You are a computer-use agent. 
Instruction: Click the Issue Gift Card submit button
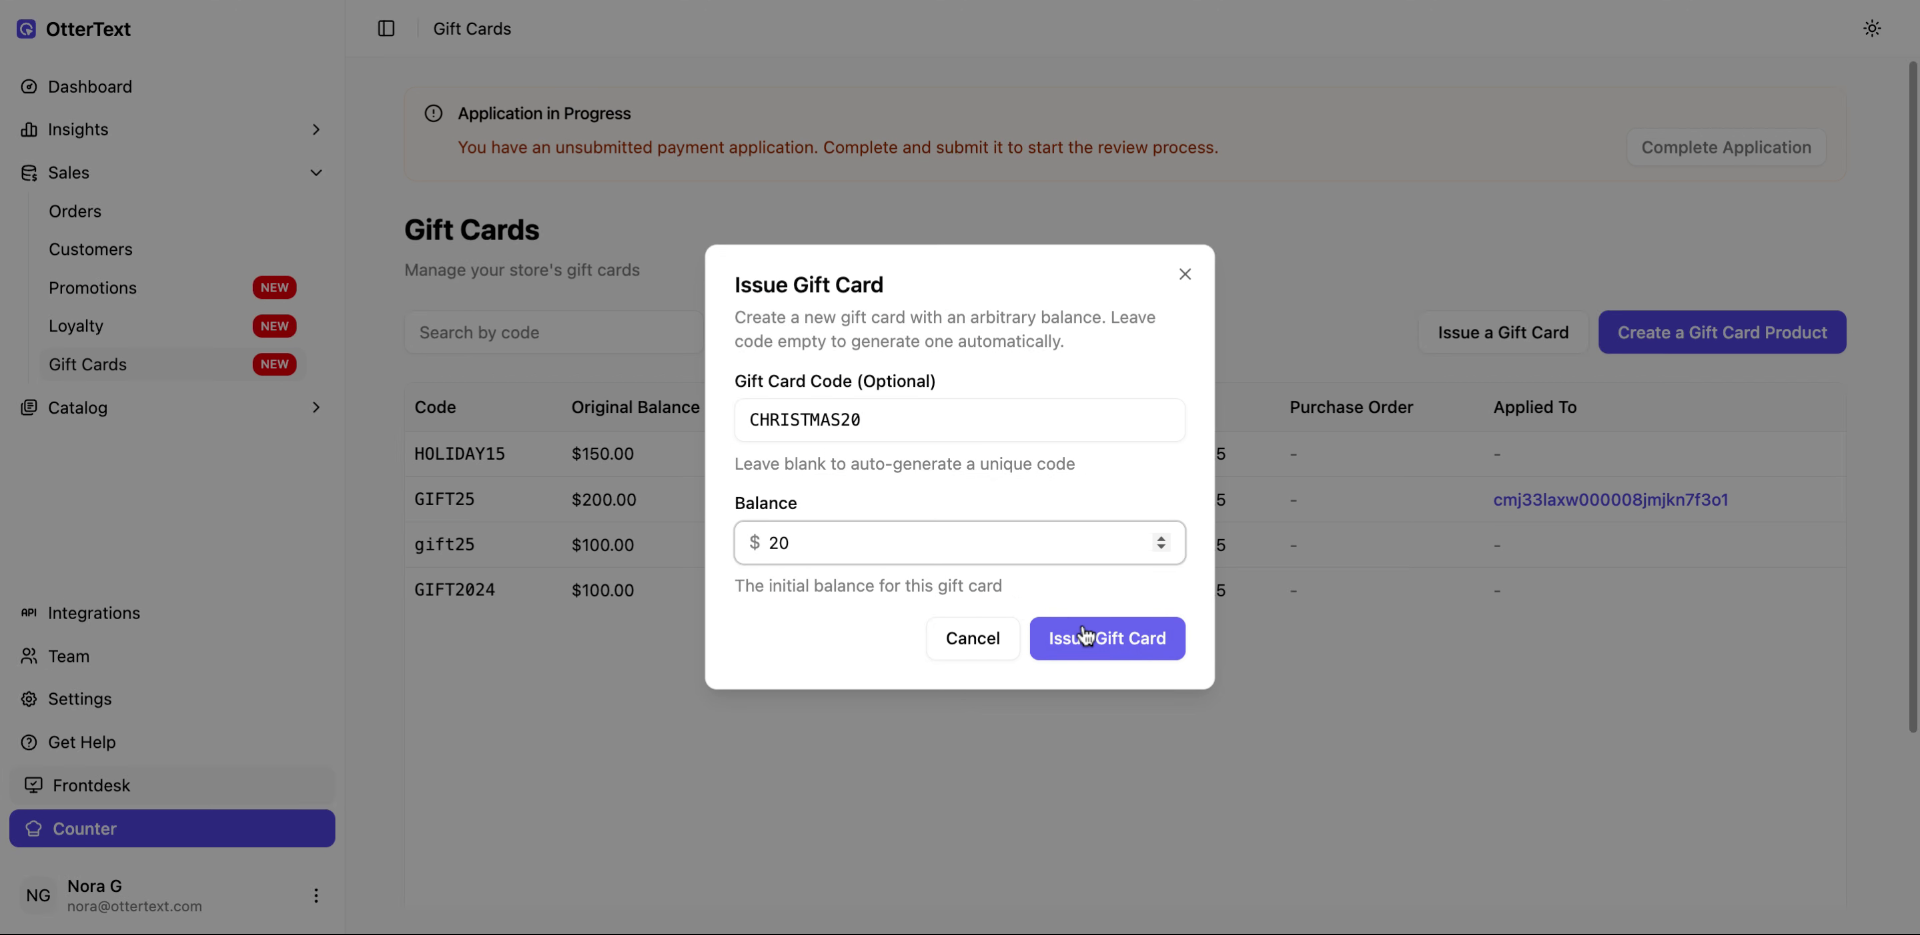[1107, 639]
